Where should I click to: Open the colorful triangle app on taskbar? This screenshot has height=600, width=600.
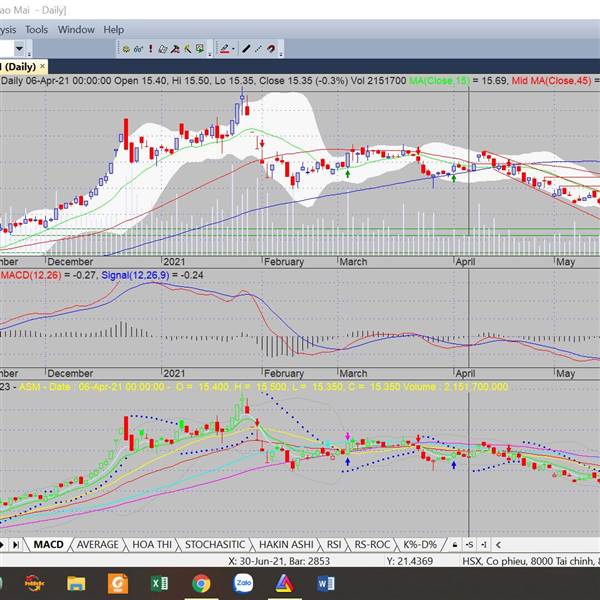pos(285,584)
